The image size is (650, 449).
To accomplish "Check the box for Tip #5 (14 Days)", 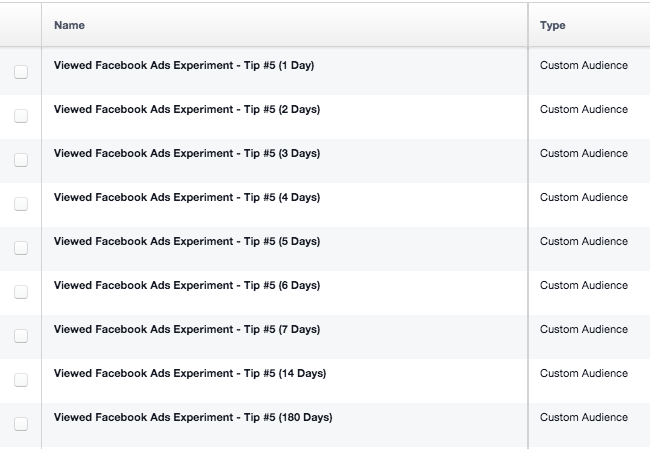I will [x=21, y=379].
